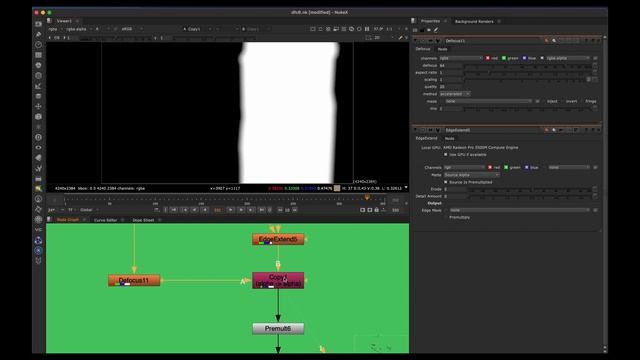Switch to the Dope Sheet tab
Viewport: 640px width, 360px height.
point(143,220)
